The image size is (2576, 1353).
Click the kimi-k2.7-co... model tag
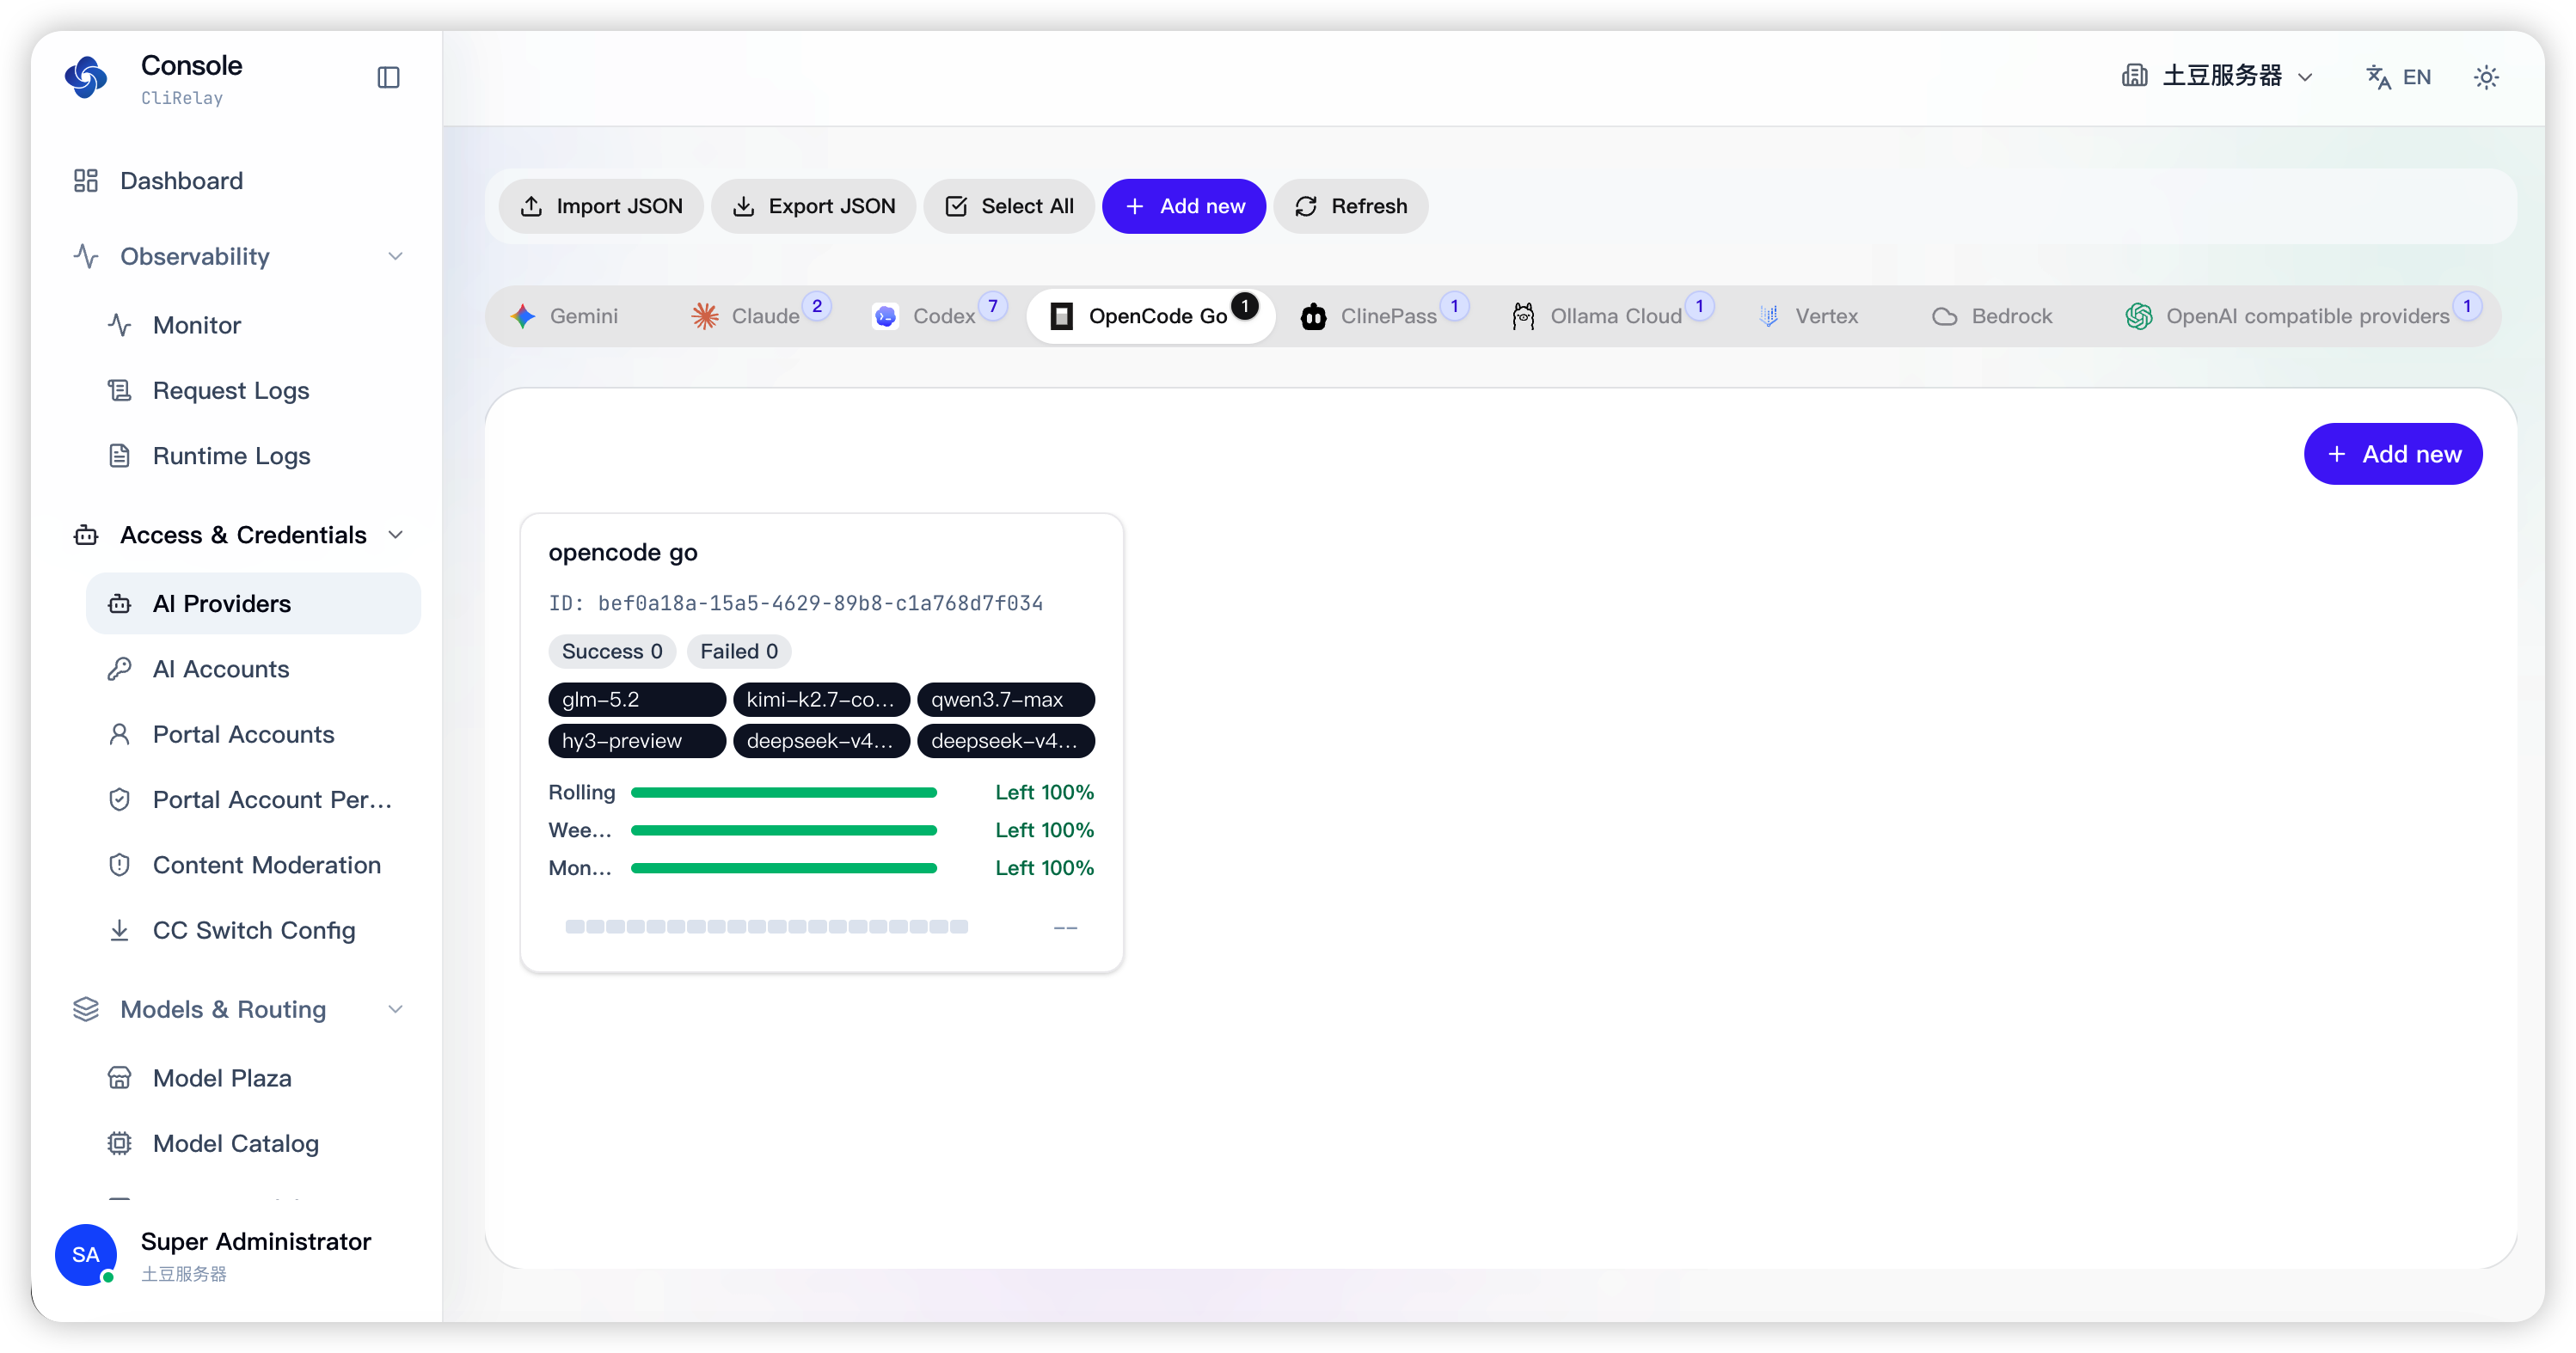[821, 700]
